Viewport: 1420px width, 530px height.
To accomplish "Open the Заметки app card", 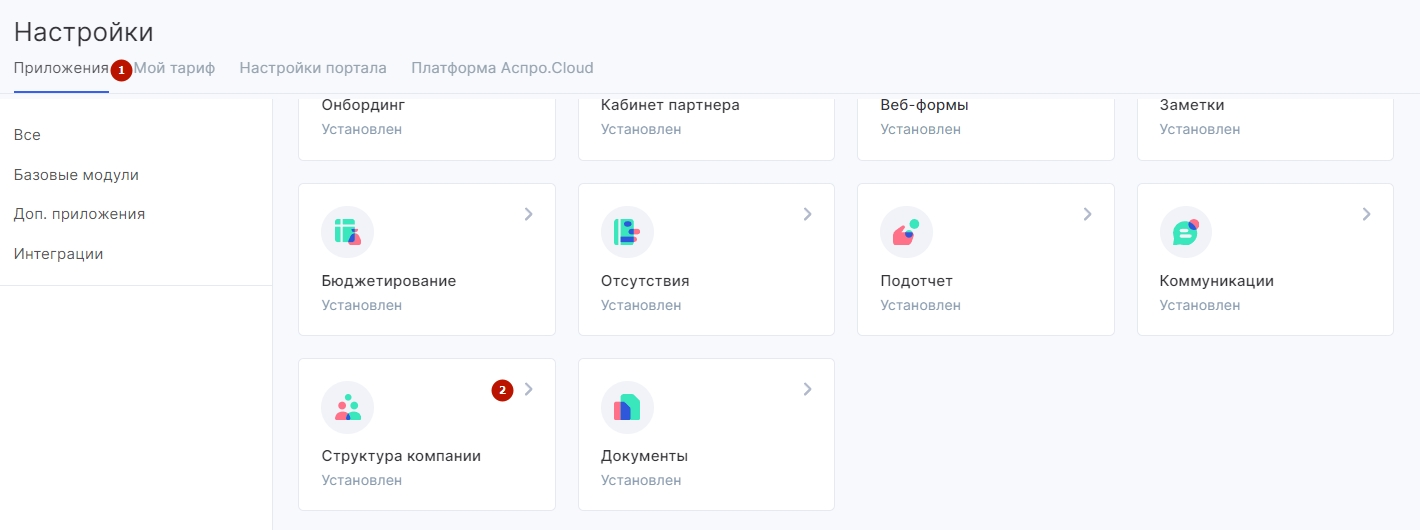I will pos(1265,127).
